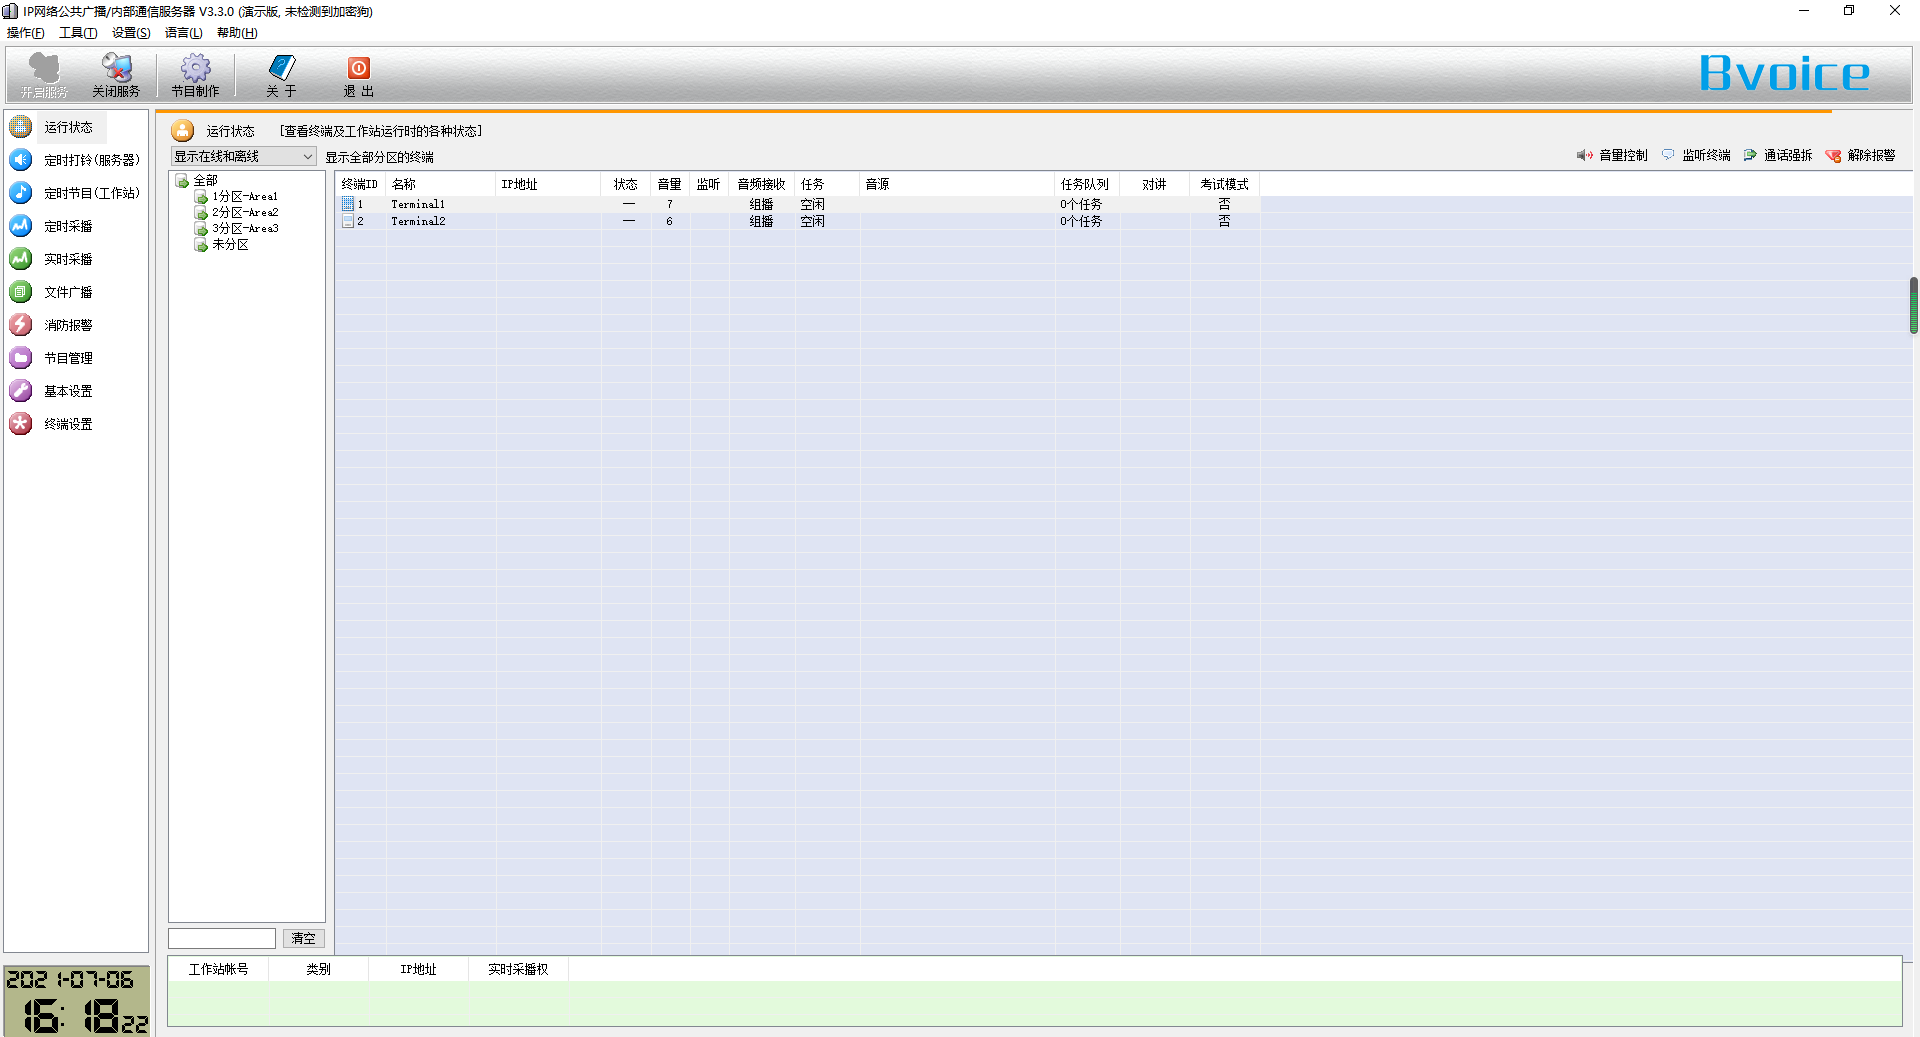The height and width of the screenshot is (1037, 1920).
Task: Open the 语言(L) menu
Action: (183, 33)
